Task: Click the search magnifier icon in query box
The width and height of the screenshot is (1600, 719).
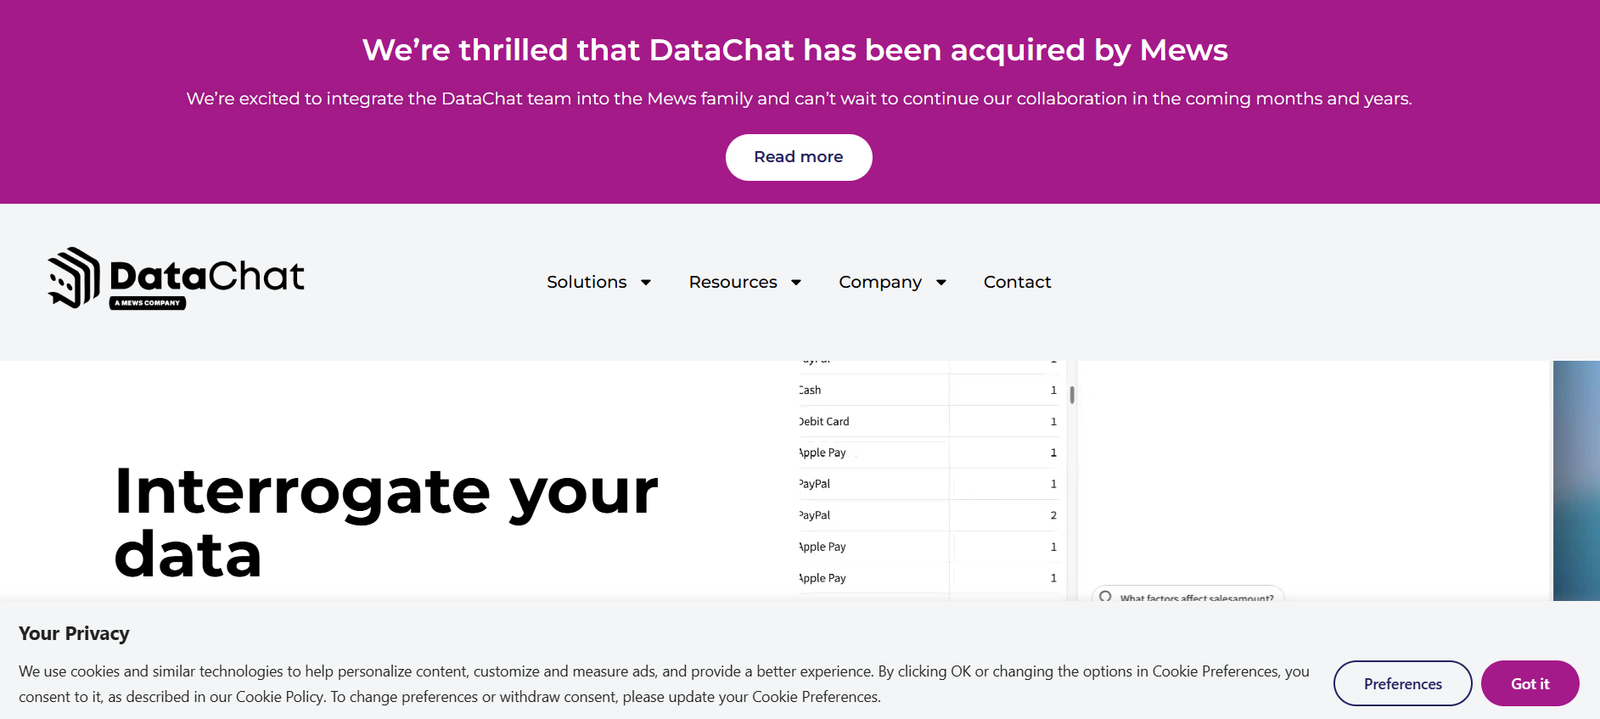Action: pos(1105,597)
